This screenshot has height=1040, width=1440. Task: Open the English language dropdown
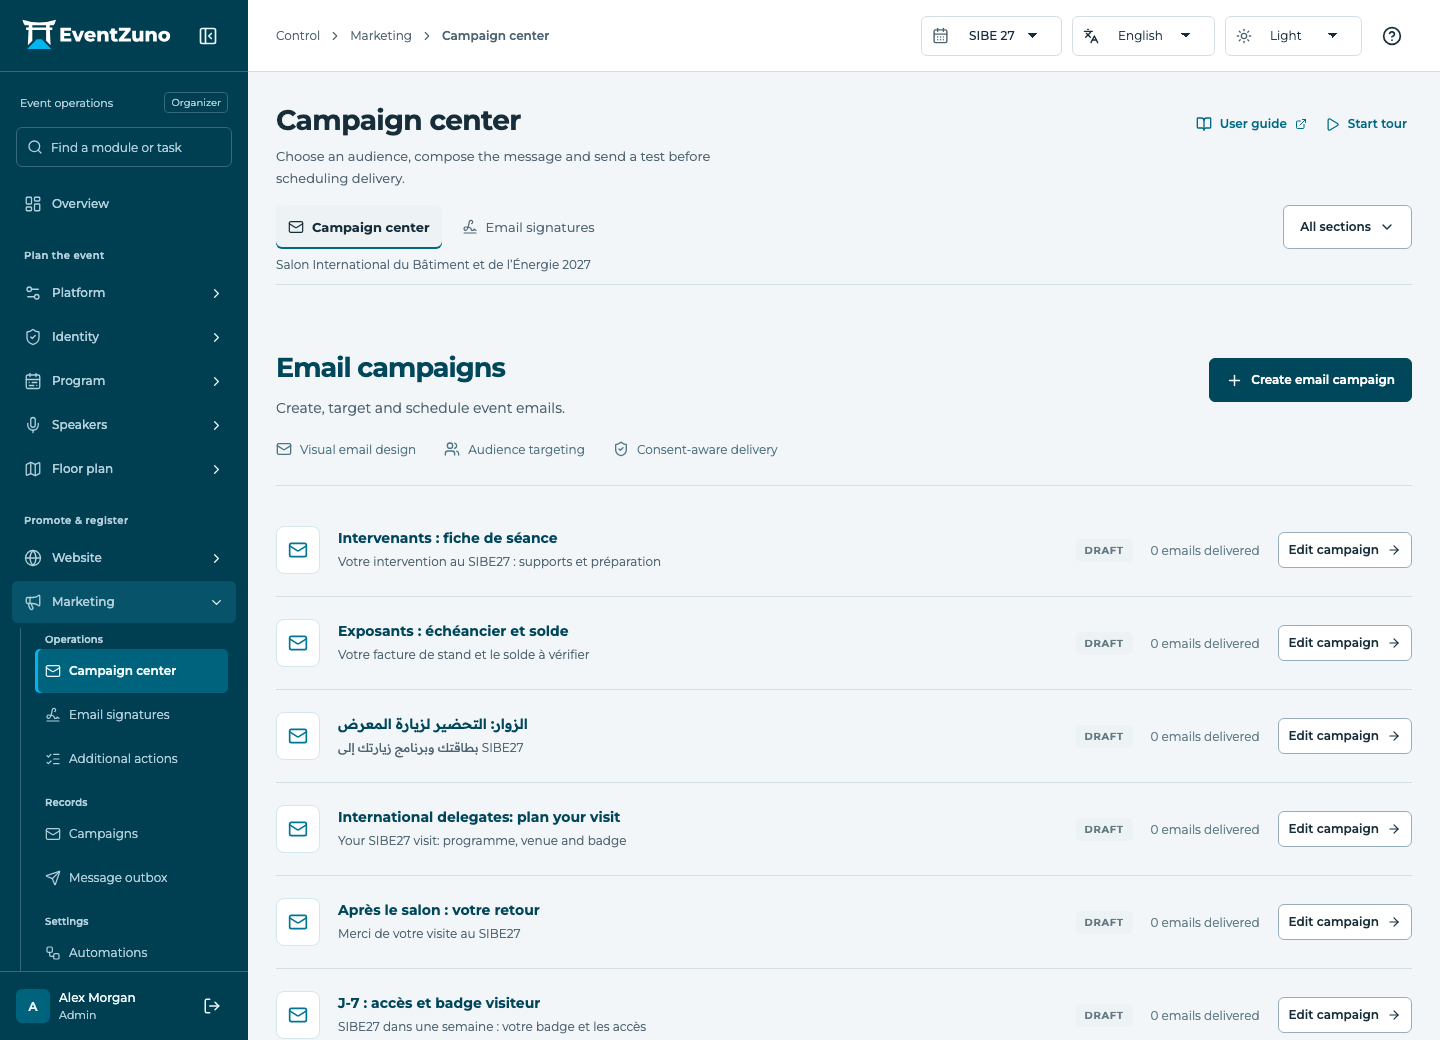(1143, 36)
